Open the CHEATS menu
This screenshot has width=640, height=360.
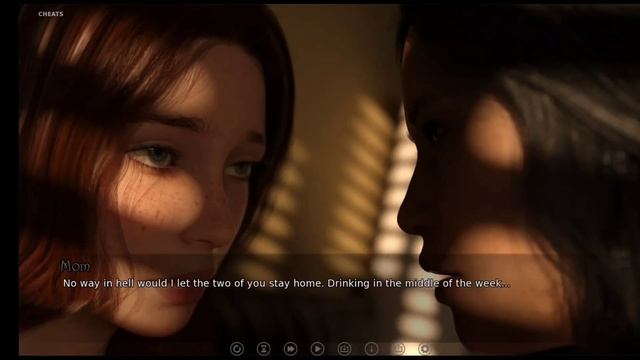[51, 14]
